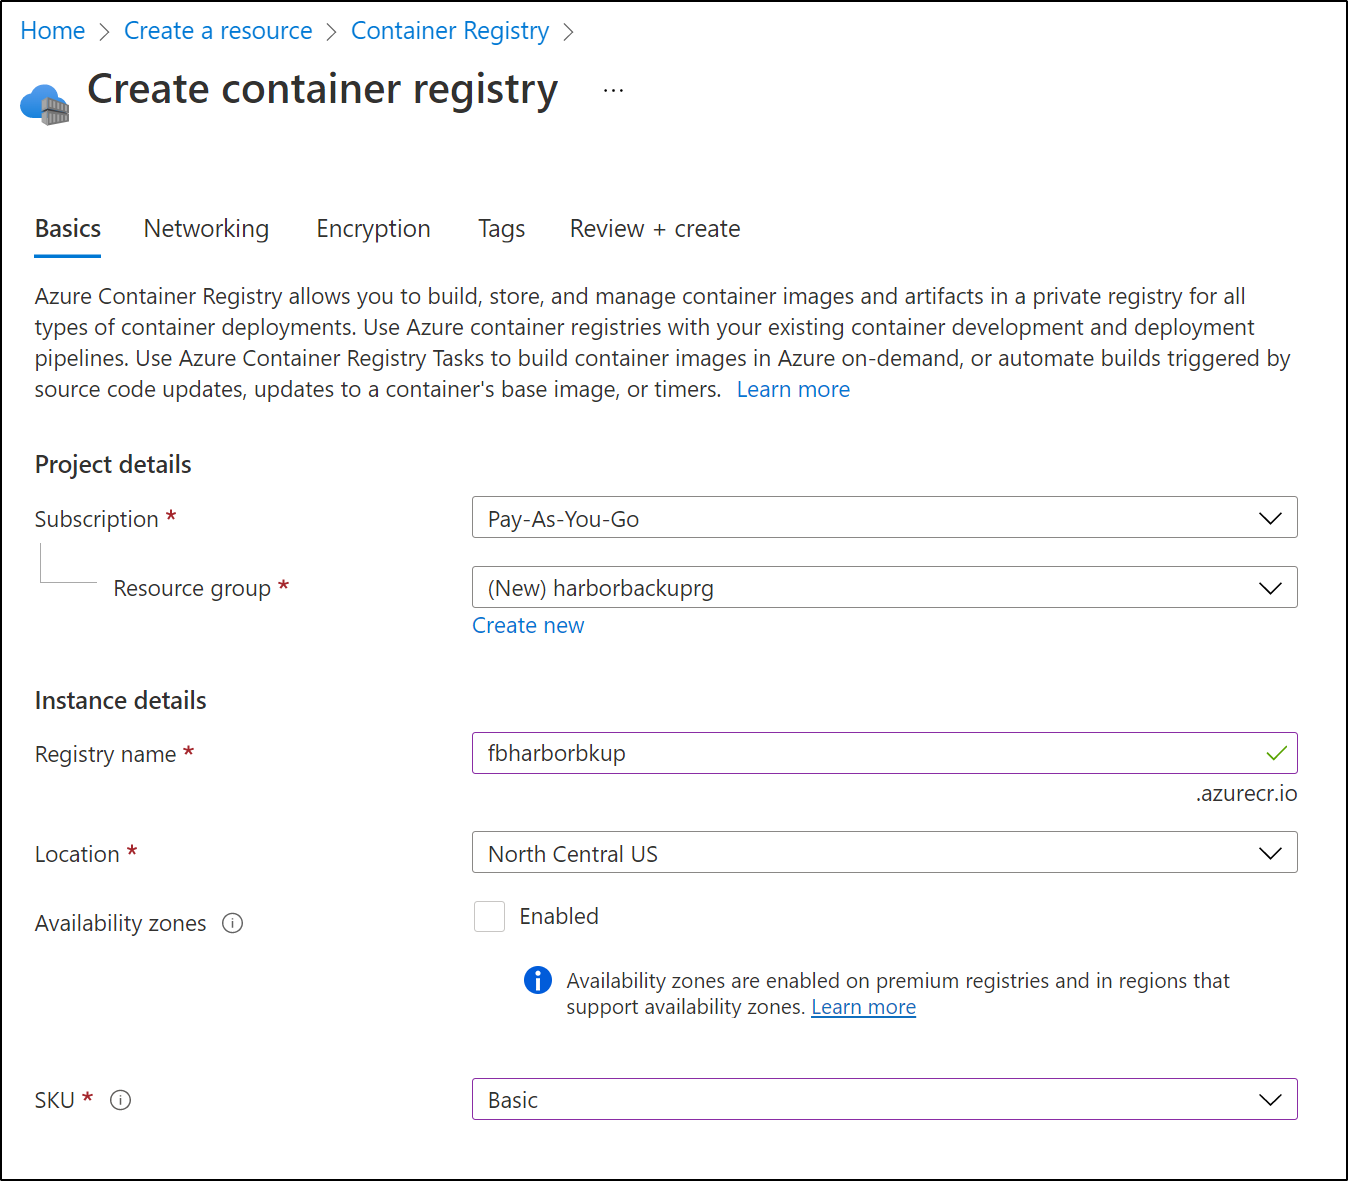Image resolution: width=1348 pixels, height=1181 pixels.
Task: Open the Subscription dropdown
Action: [884, 517]
